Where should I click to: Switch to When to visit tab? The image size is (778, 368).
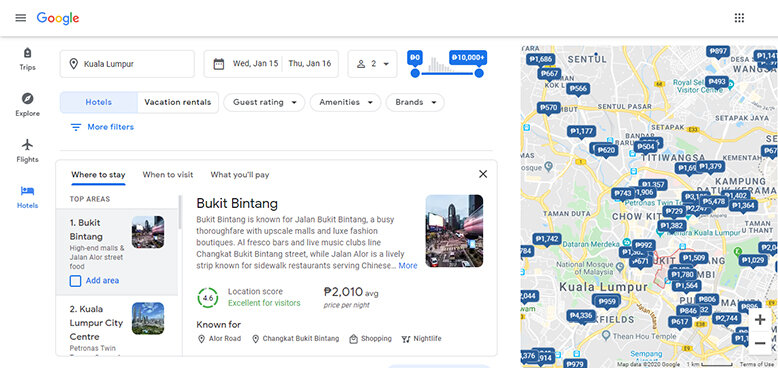click(168, 175)
